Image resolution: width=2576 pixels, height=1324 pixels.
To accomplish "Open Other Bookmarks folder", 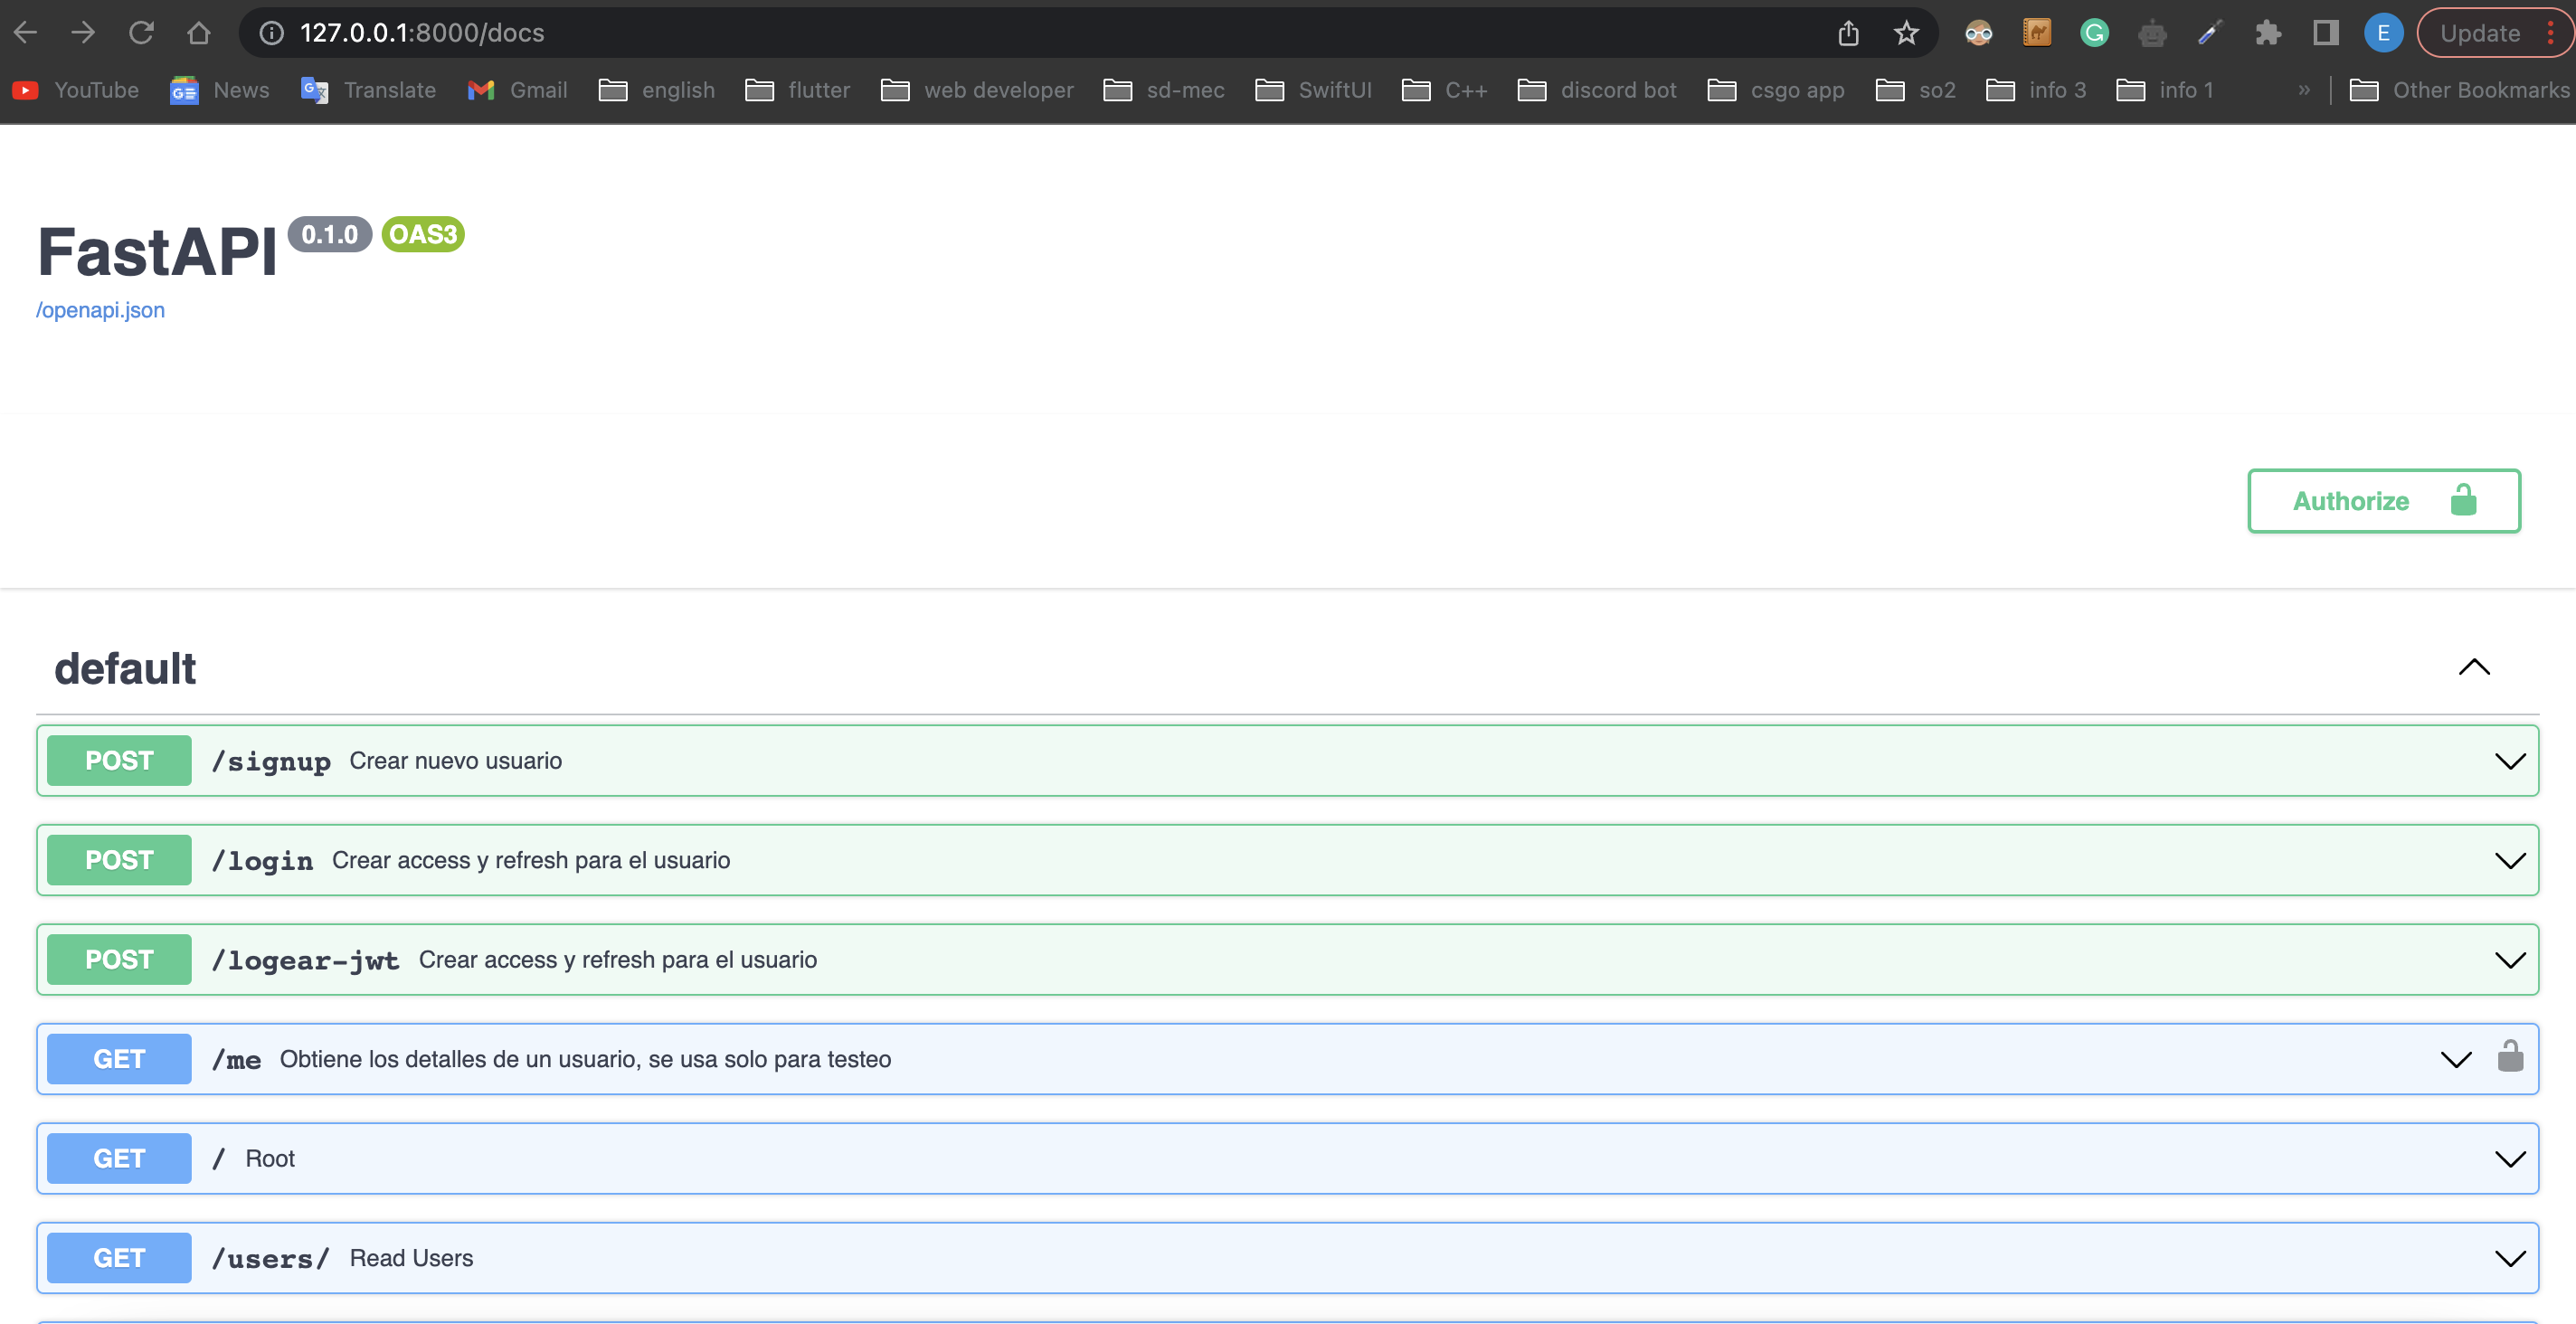I will (x=2459, y=90).
